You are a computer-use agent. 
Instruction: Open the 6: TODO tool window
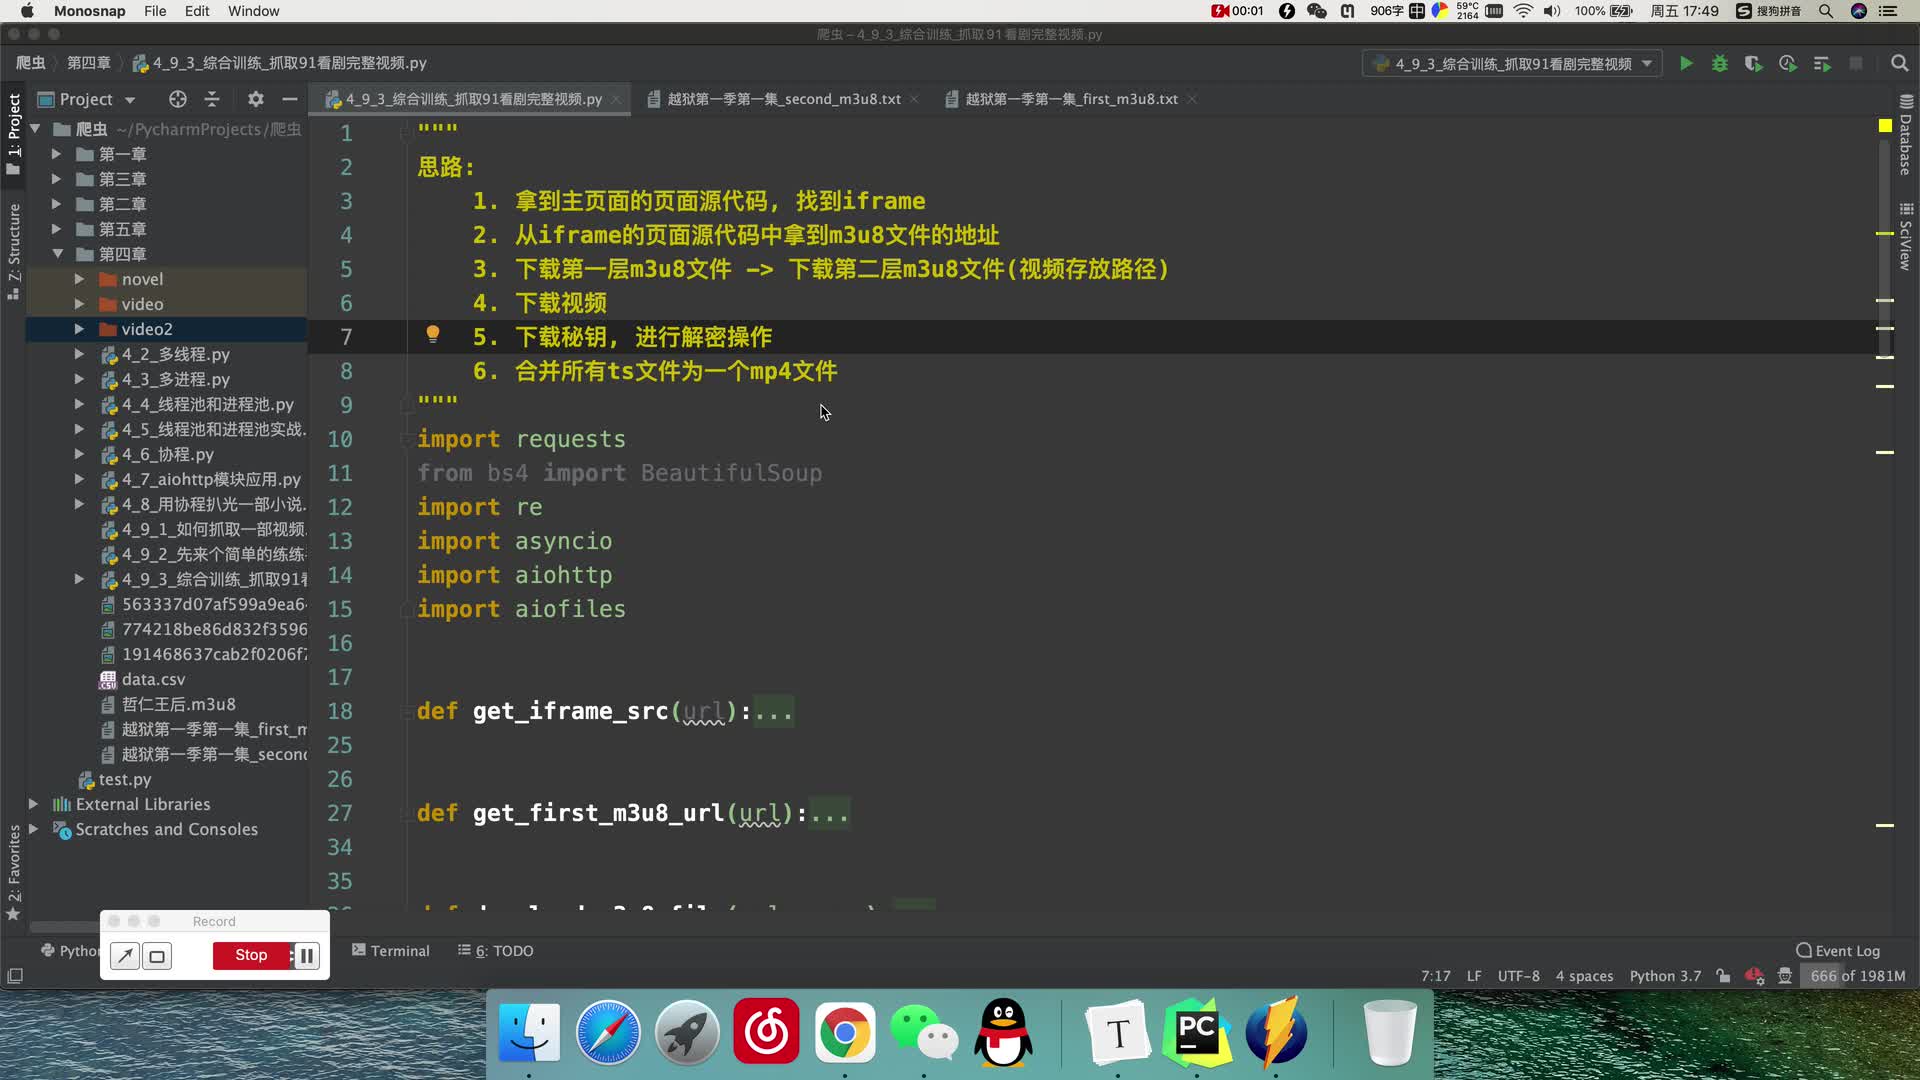(x=496, y=951)
